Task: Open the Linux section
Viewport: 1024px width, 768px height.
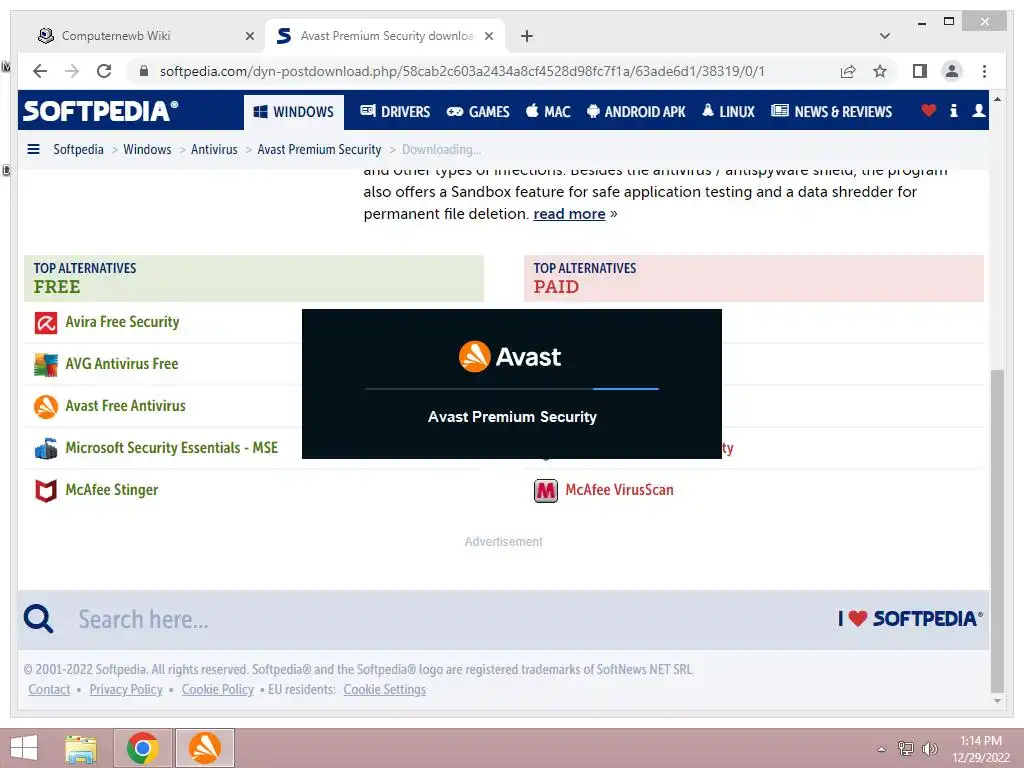Action: point(728,112)
